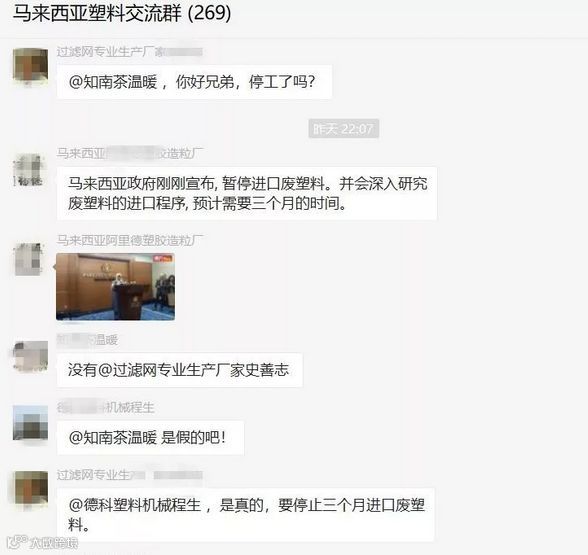The image size is (588, 555).
Task: Select the '是真的，要停止三个月' reply bubble
Action: click(246, 514)
